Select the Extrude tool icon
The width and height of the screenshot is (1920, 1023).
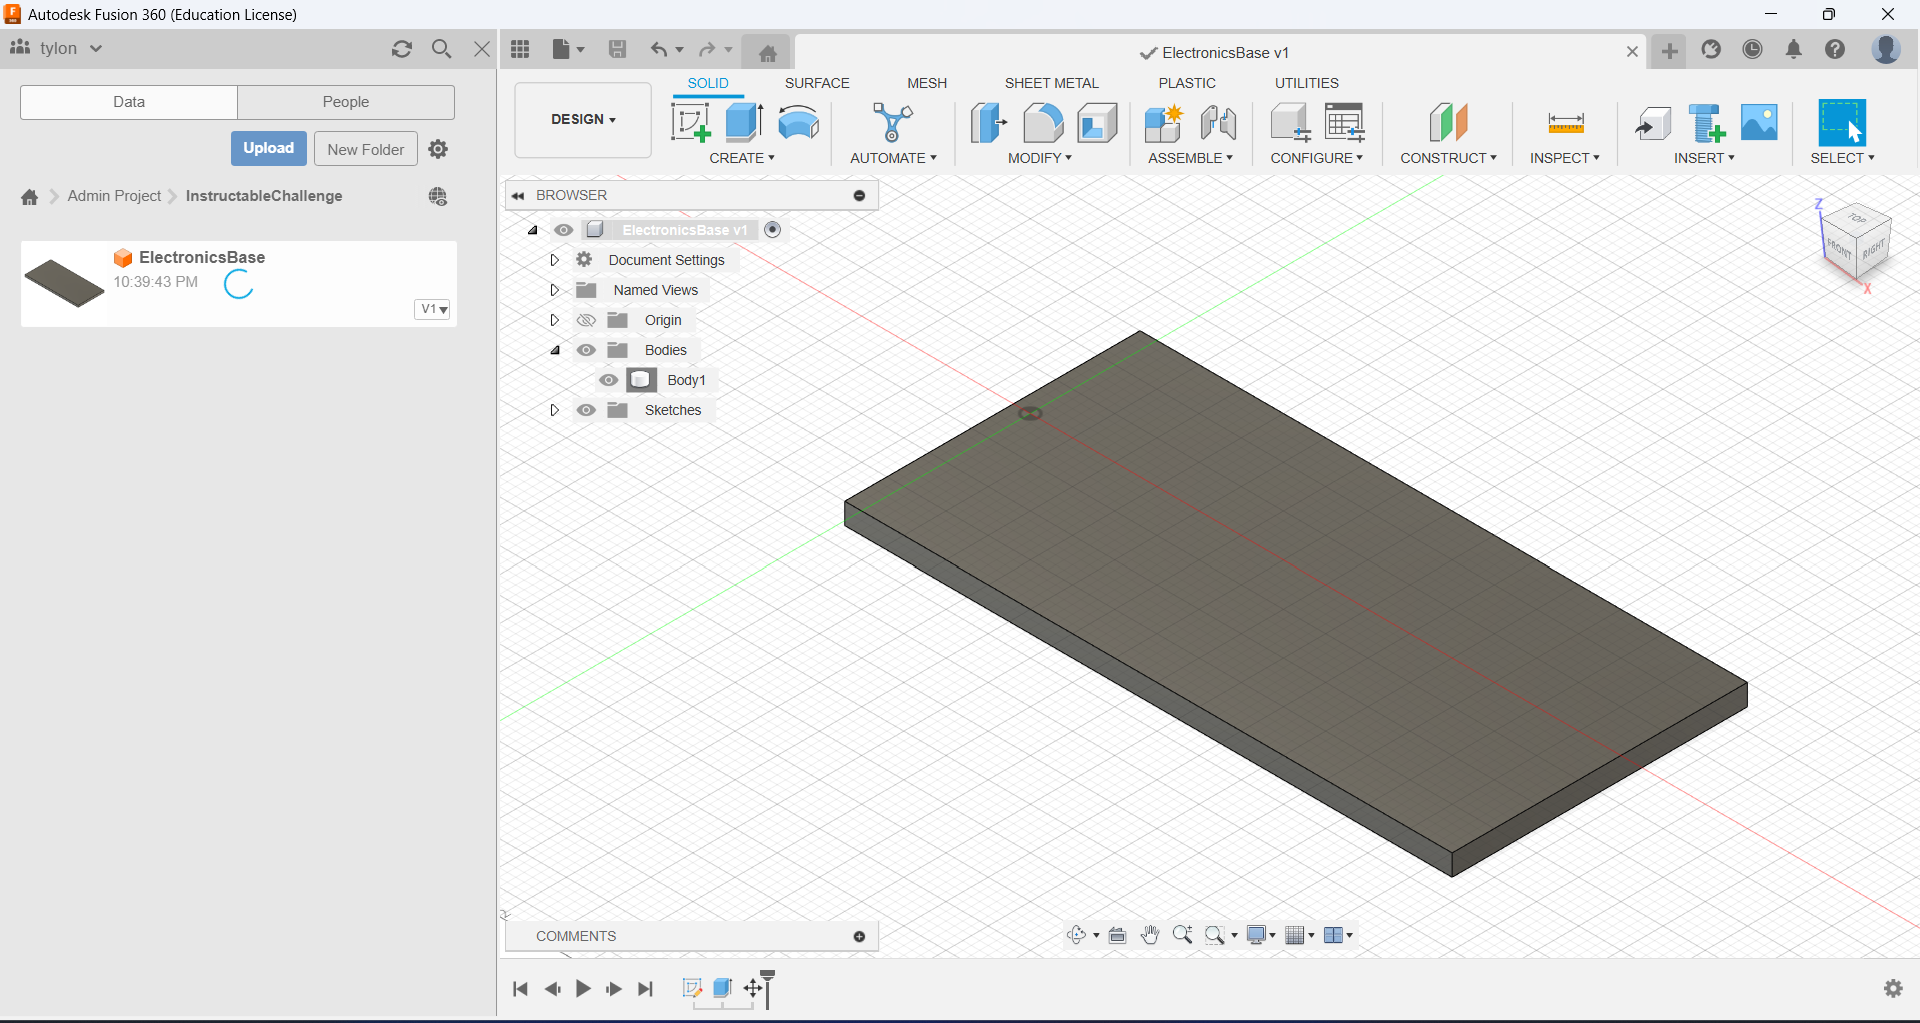[x=744, y=123]
